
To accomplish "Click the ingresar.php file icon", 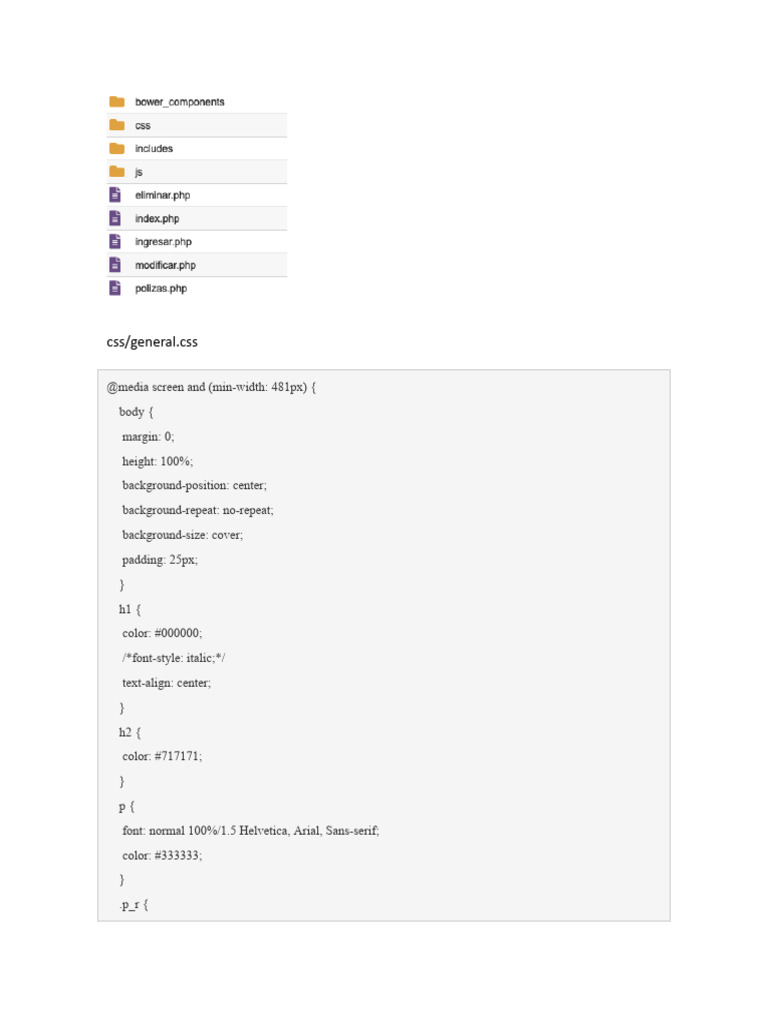I will coord(116,241).
